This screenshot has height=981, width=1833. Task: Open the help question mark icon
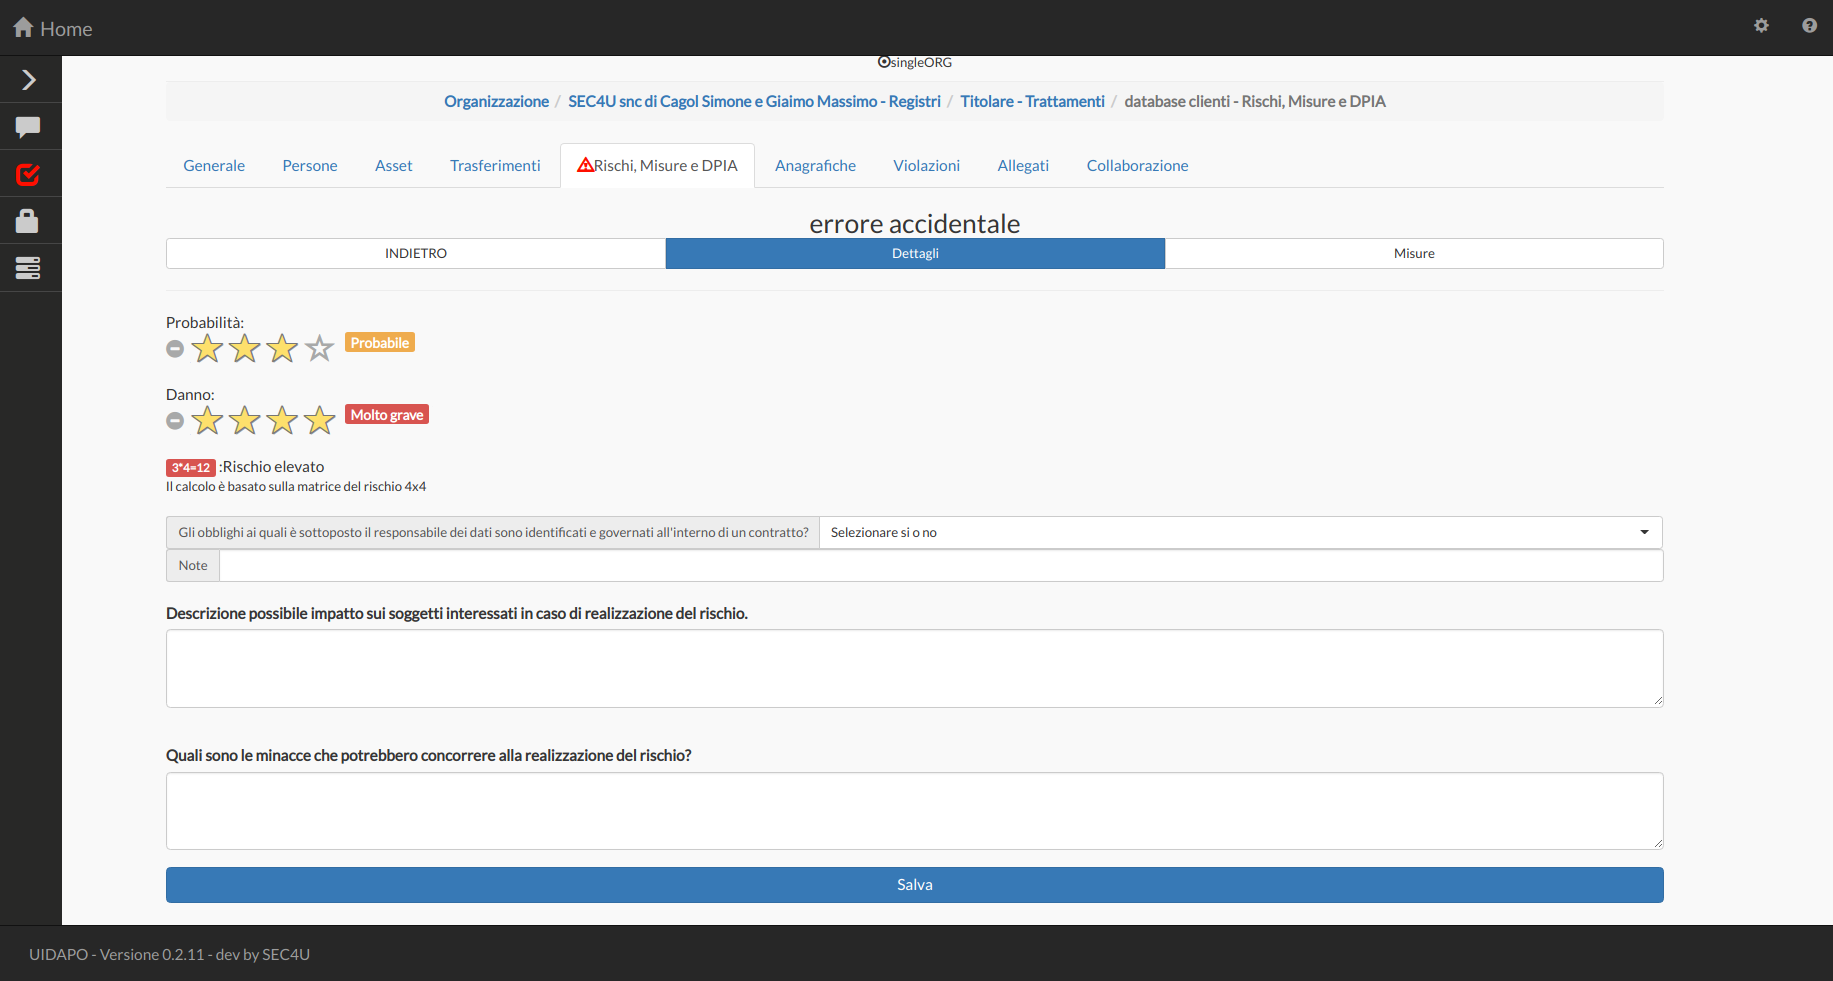pos(1810,26)
